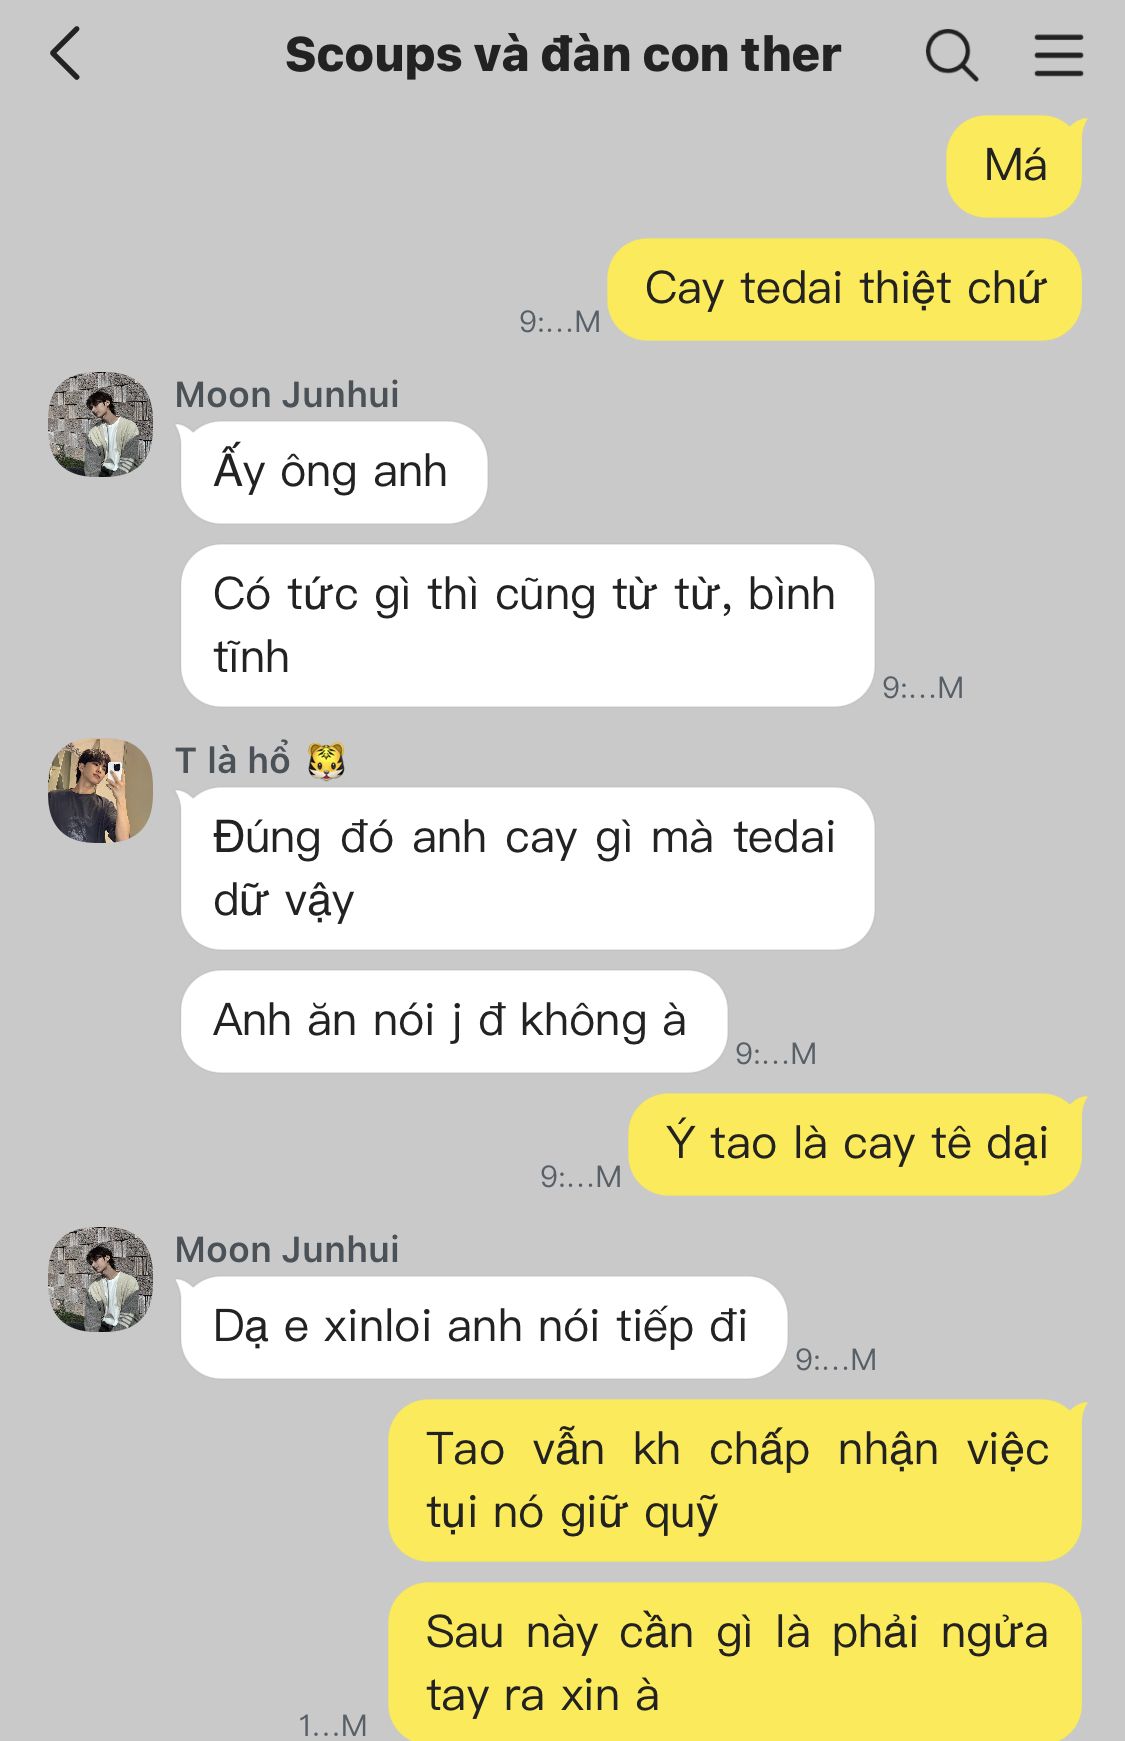Select "Ý tao là cay tê dại" bubble
The height and width of the screenshot is (1741, 1125).
pyautogui.click(x=856, y=1144)
